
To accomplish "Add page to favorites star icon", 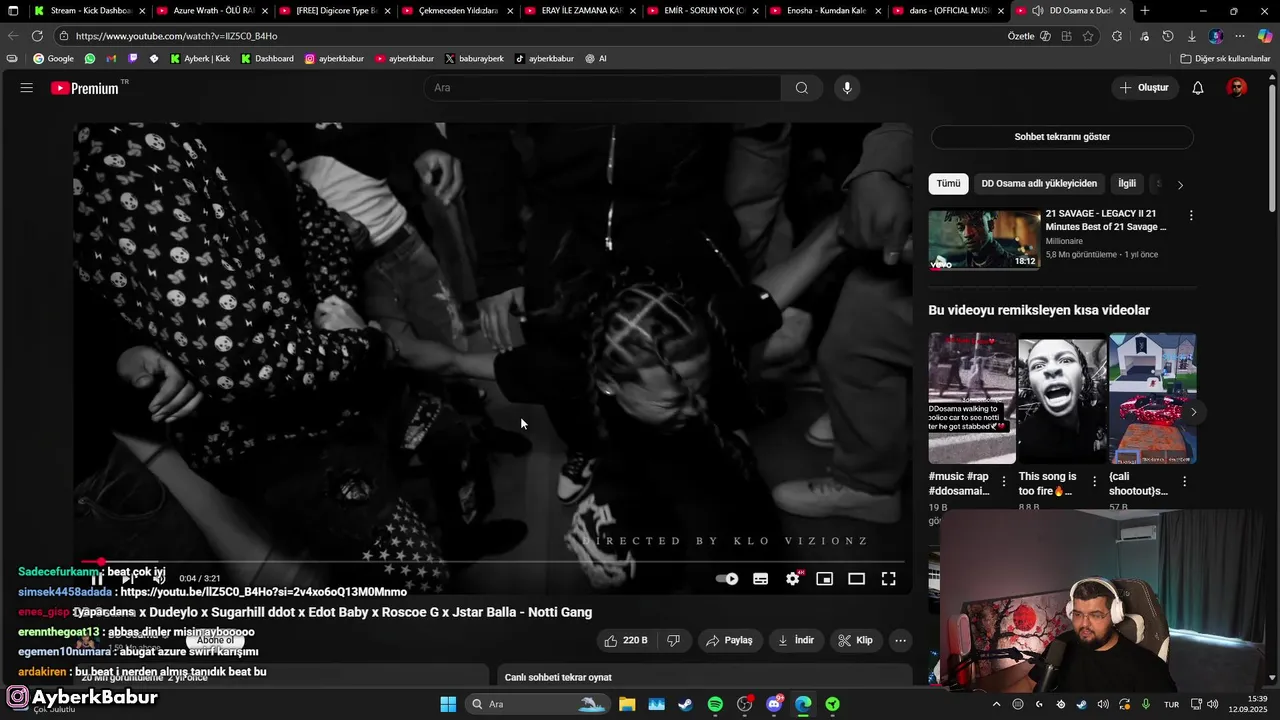I will tap(1088, 36).
